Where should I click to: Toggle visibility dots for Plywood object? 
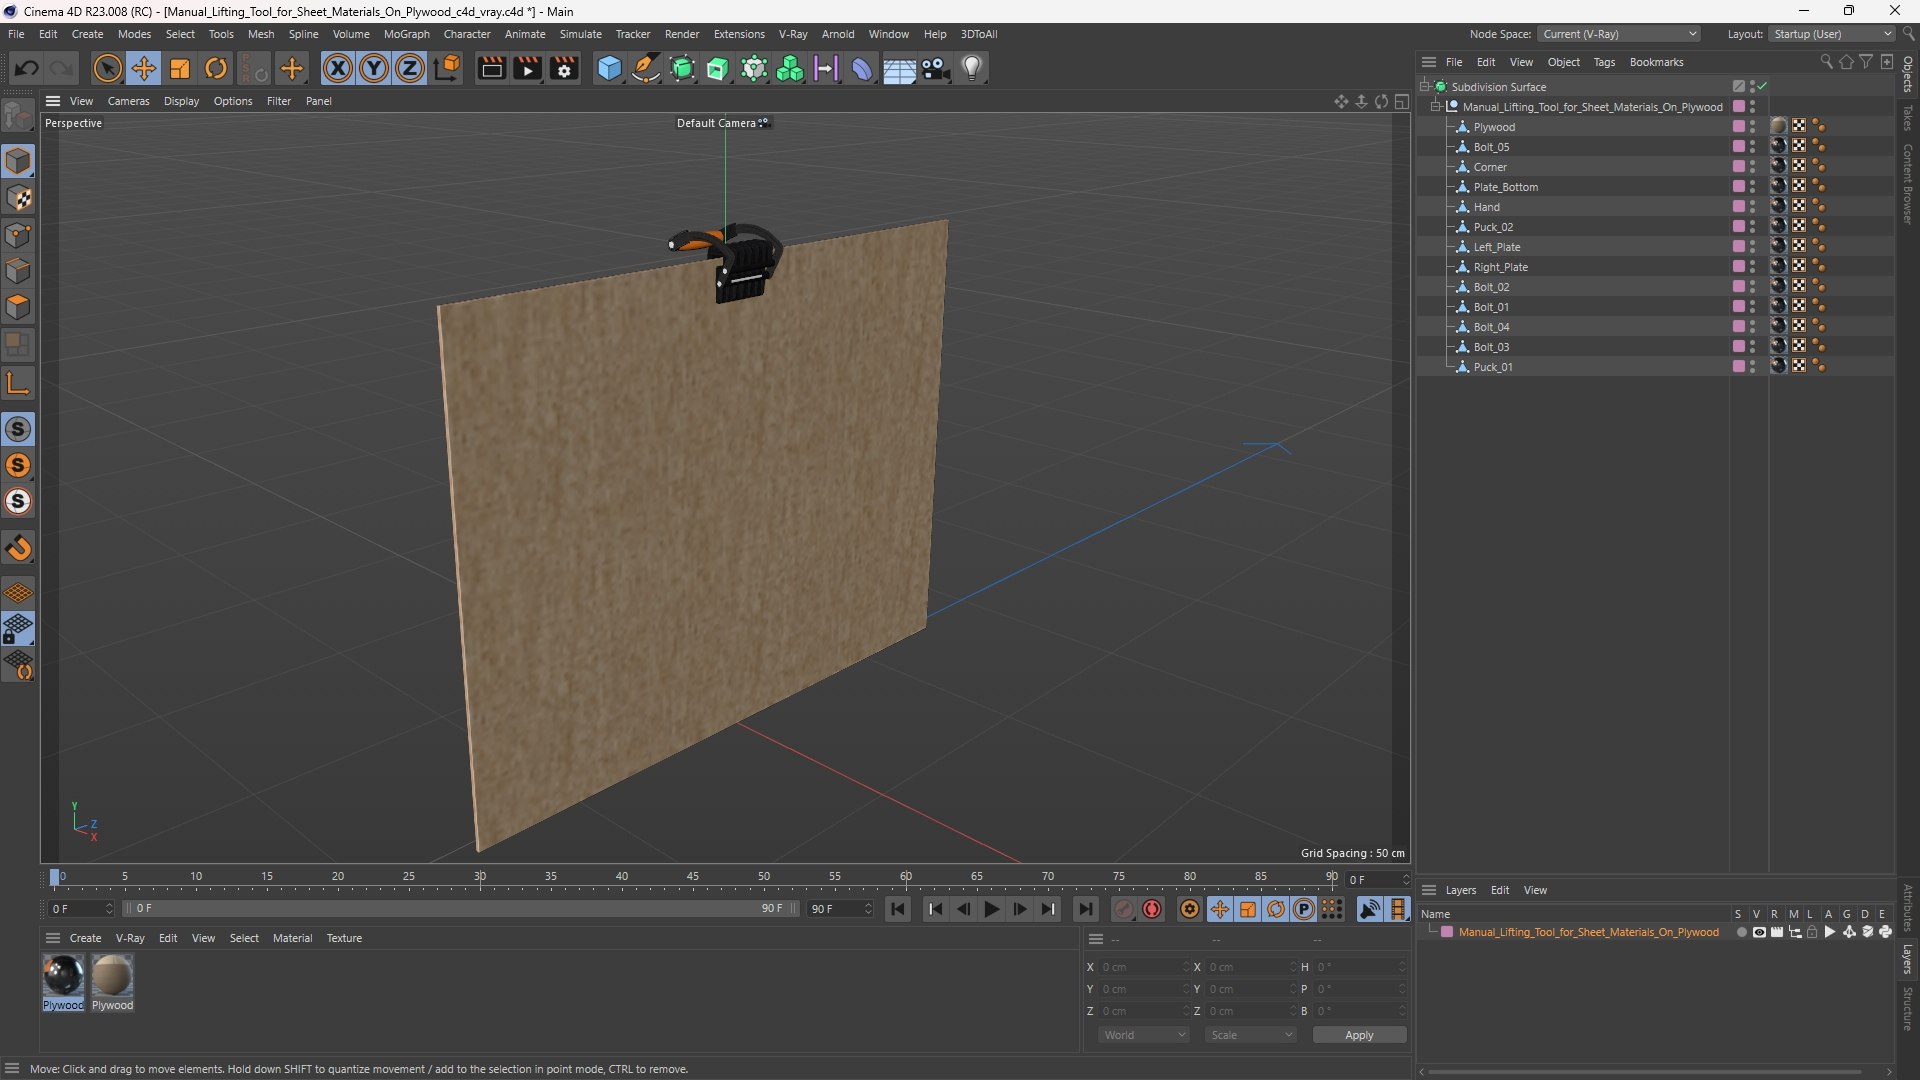pyautogui.click(x=1752, y=126)
